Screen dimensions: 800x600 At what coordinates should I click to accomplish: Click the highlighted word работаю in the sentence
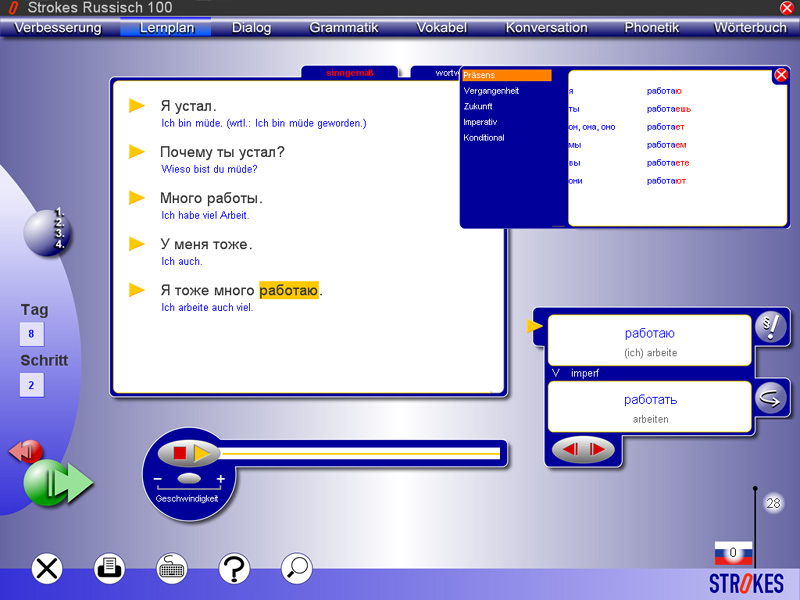(289, 290)
